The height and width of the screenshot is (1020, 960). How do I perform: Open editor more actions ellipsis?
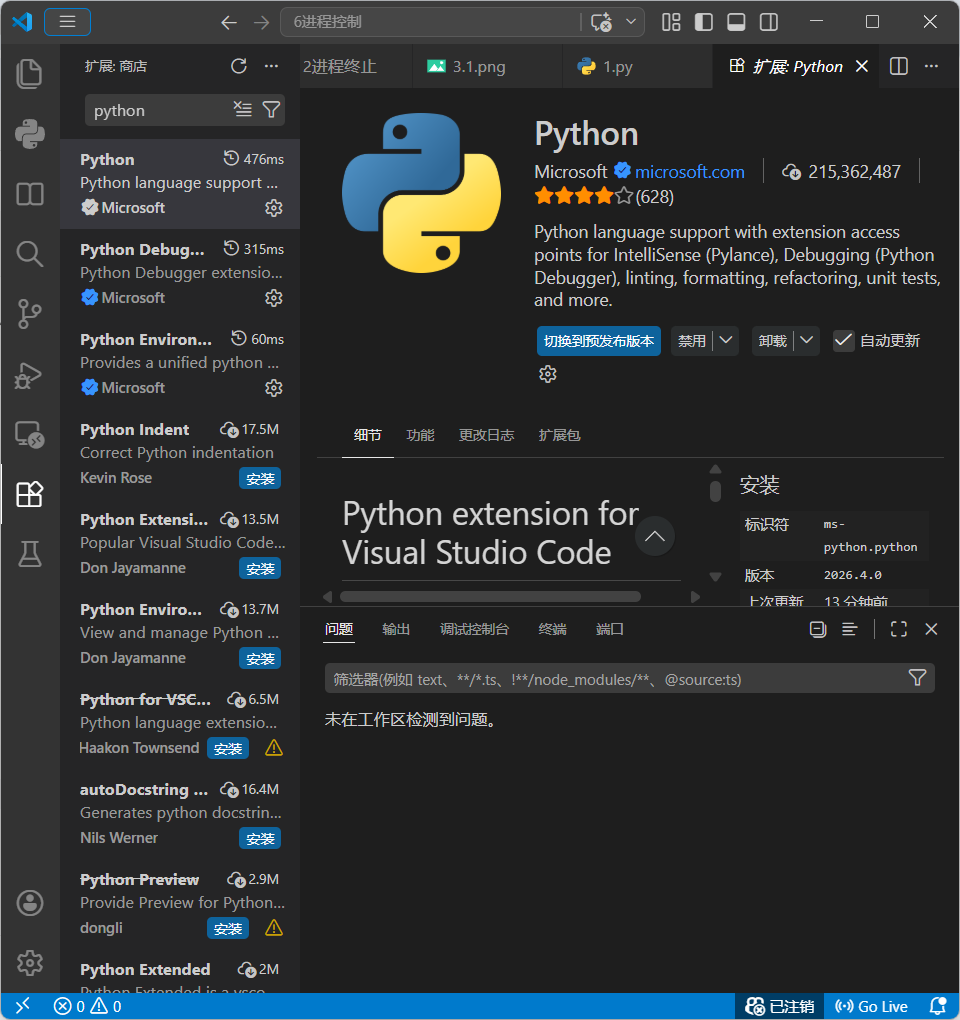[x=931, y=66]
